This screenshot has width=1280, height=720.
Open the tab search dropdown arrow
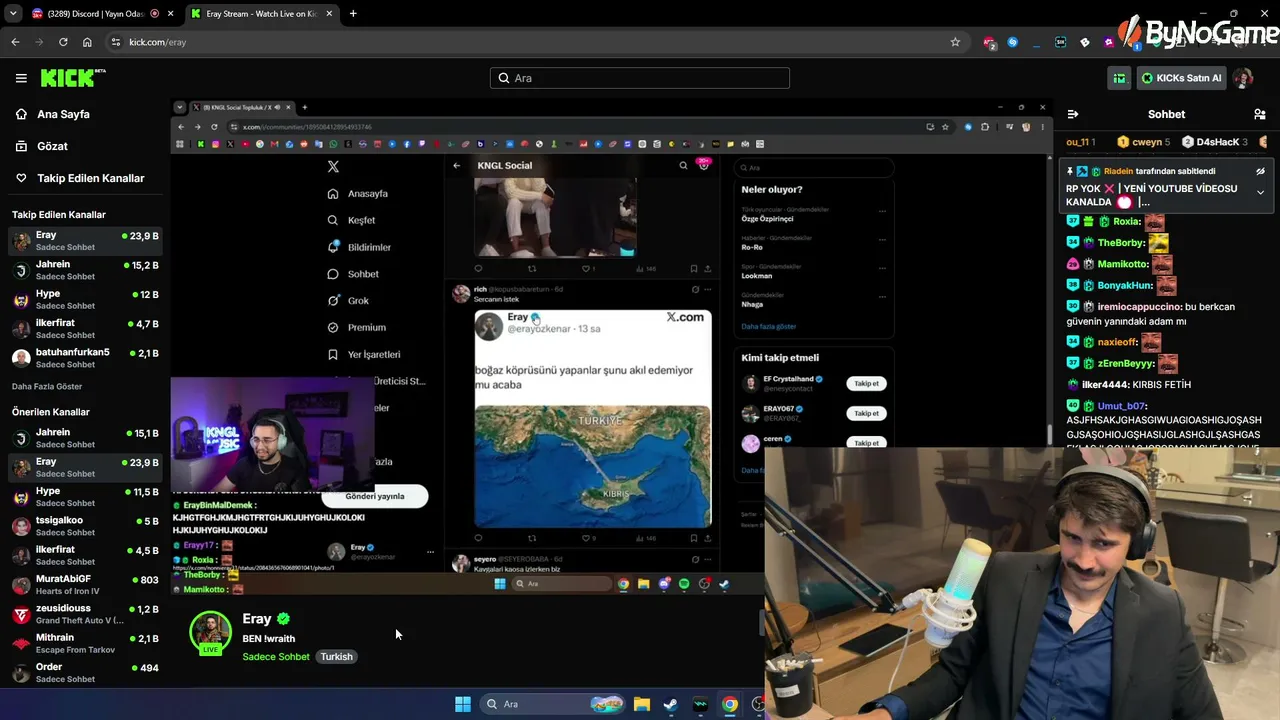pyautogui.click(x=13, y=13)
